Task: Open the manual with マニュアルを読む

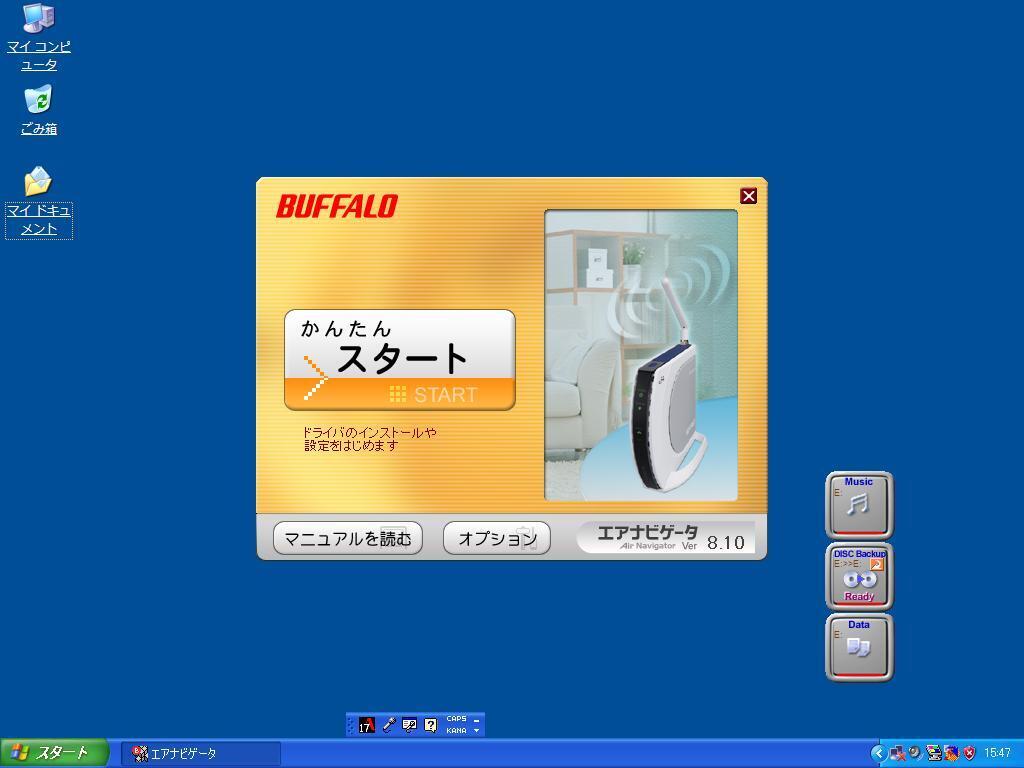Action: (347, 538)
